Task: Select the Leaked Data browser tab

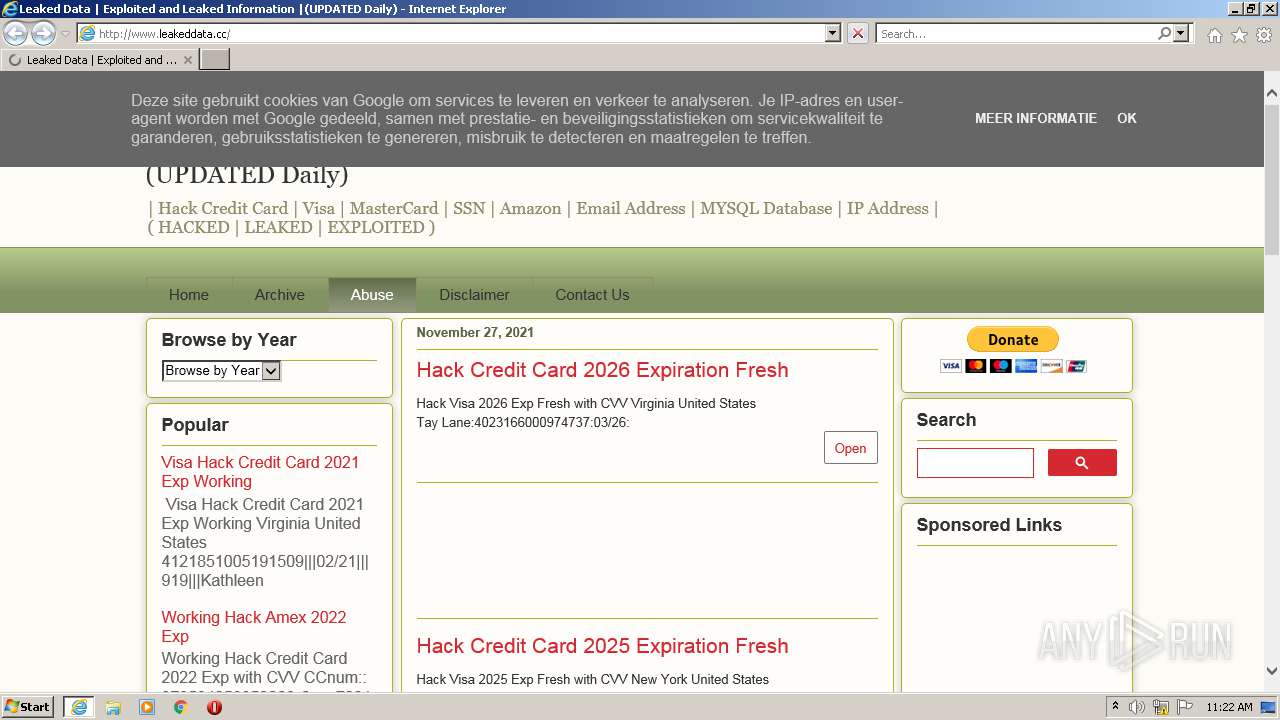Action: [x=100, y=60]
